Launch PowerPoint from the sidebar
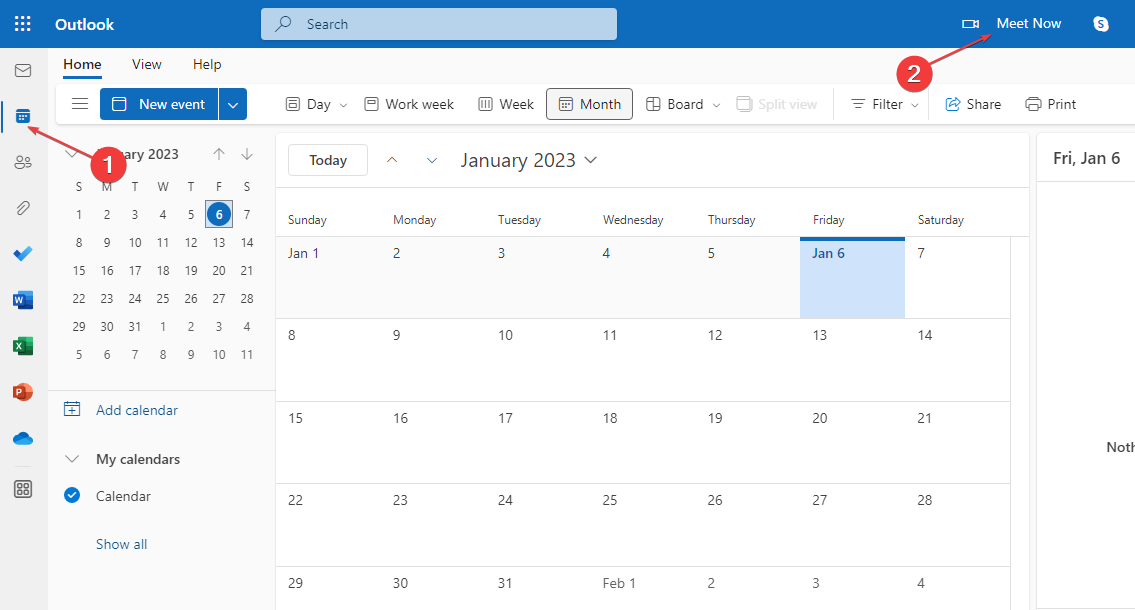This screenshot has width=1135, height=610. click(23, 392)
